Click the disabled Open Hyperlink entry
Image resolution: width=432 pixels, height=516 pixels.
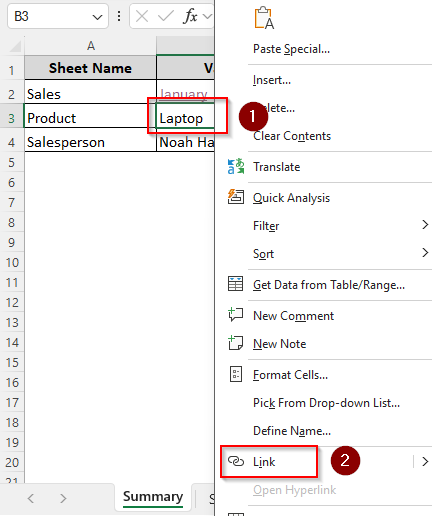[295, 490]
